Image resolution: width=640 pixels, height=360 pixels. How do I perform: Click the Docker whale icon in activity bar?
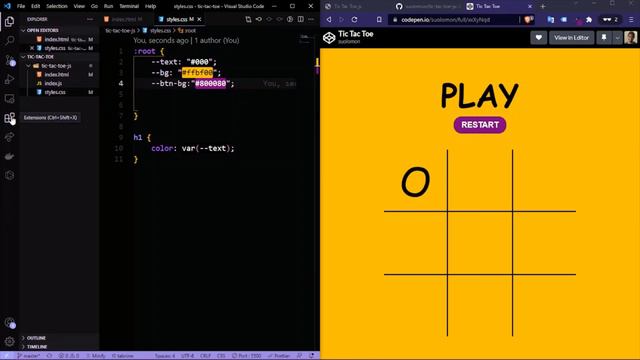click(x=9, y=156)
